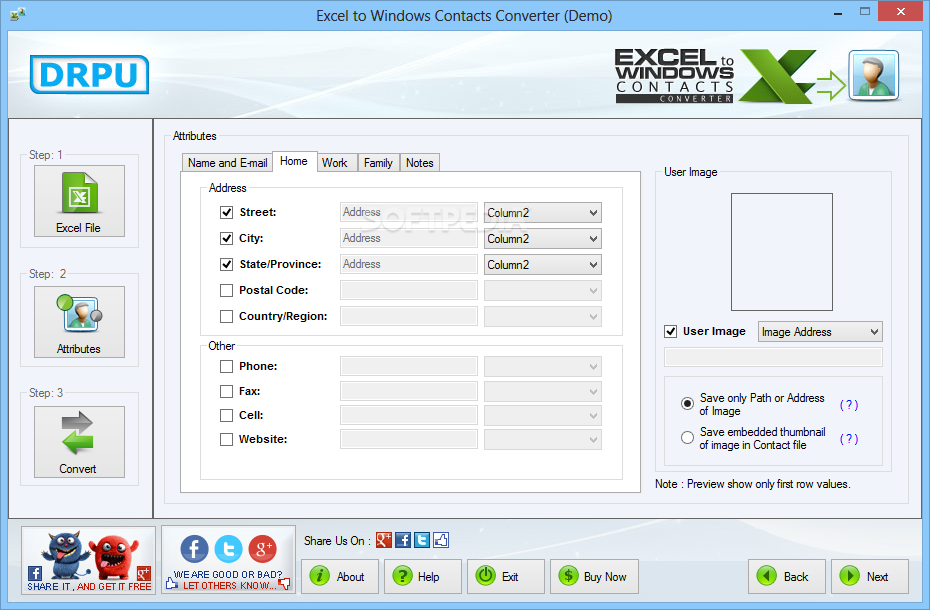Select Save embedded thumbnail radio option
The height and width of the screenshot is (610, 930).
pos(687,438)
